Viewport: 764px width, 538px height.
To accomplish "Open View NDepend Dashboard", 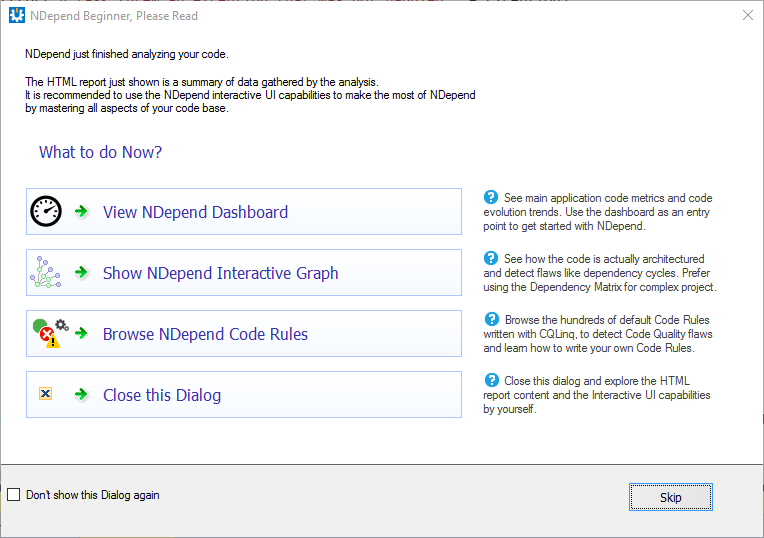I will click(244, 211).
